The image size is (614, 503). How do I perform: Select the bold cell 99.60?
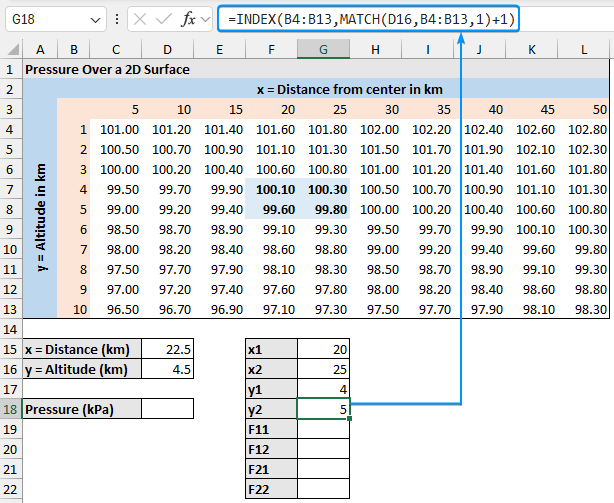[x=271, y=209]
